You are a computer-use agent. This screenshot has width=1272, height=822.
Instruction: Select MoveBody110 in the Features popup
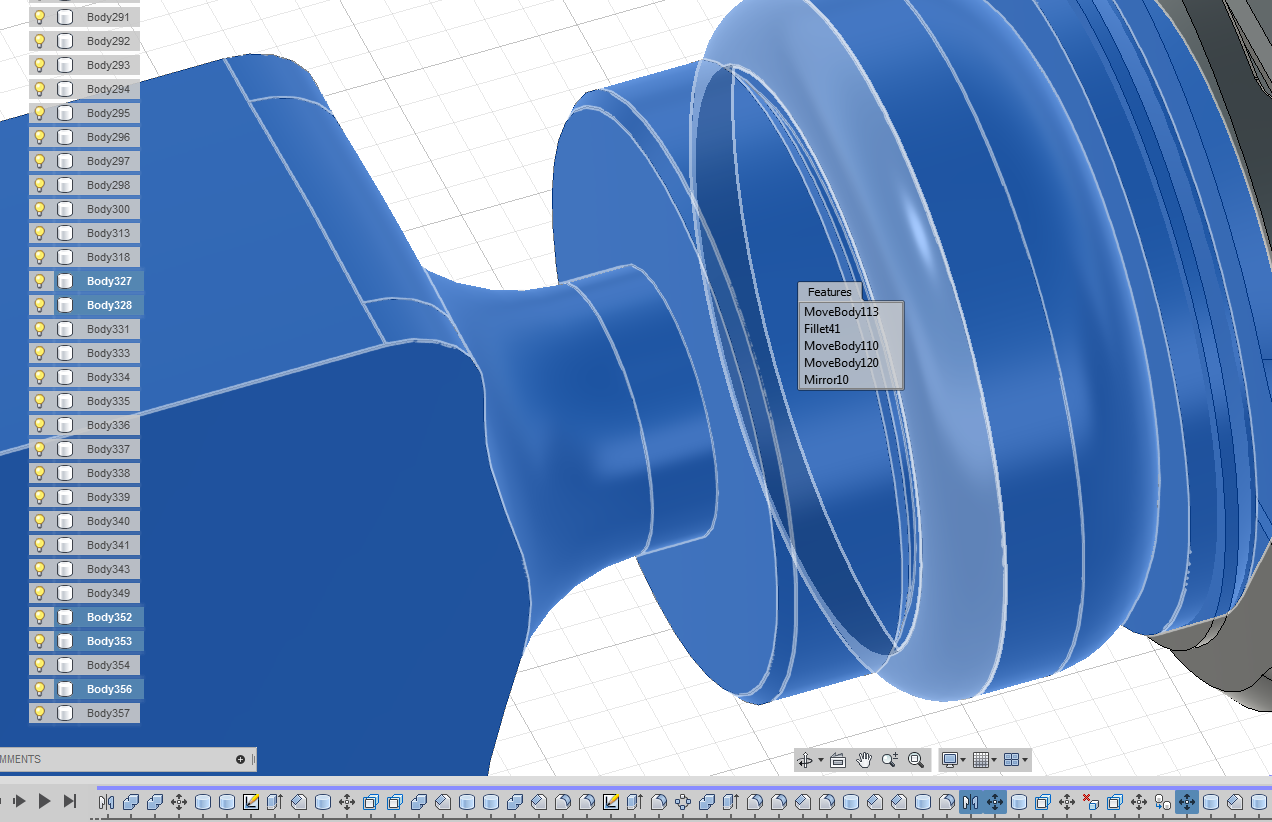point(841,346)
